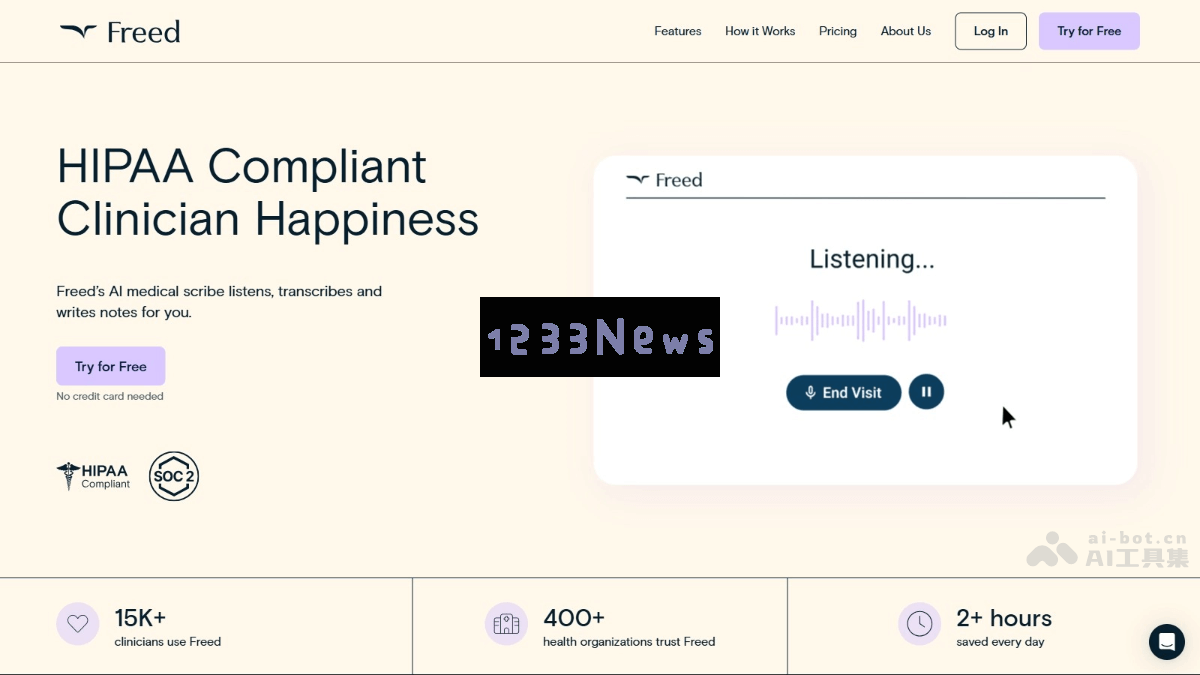Click the "saved every day" text
This screenshot has height=675, width=1200.
pyautogui.click(x=1000, y=642)
